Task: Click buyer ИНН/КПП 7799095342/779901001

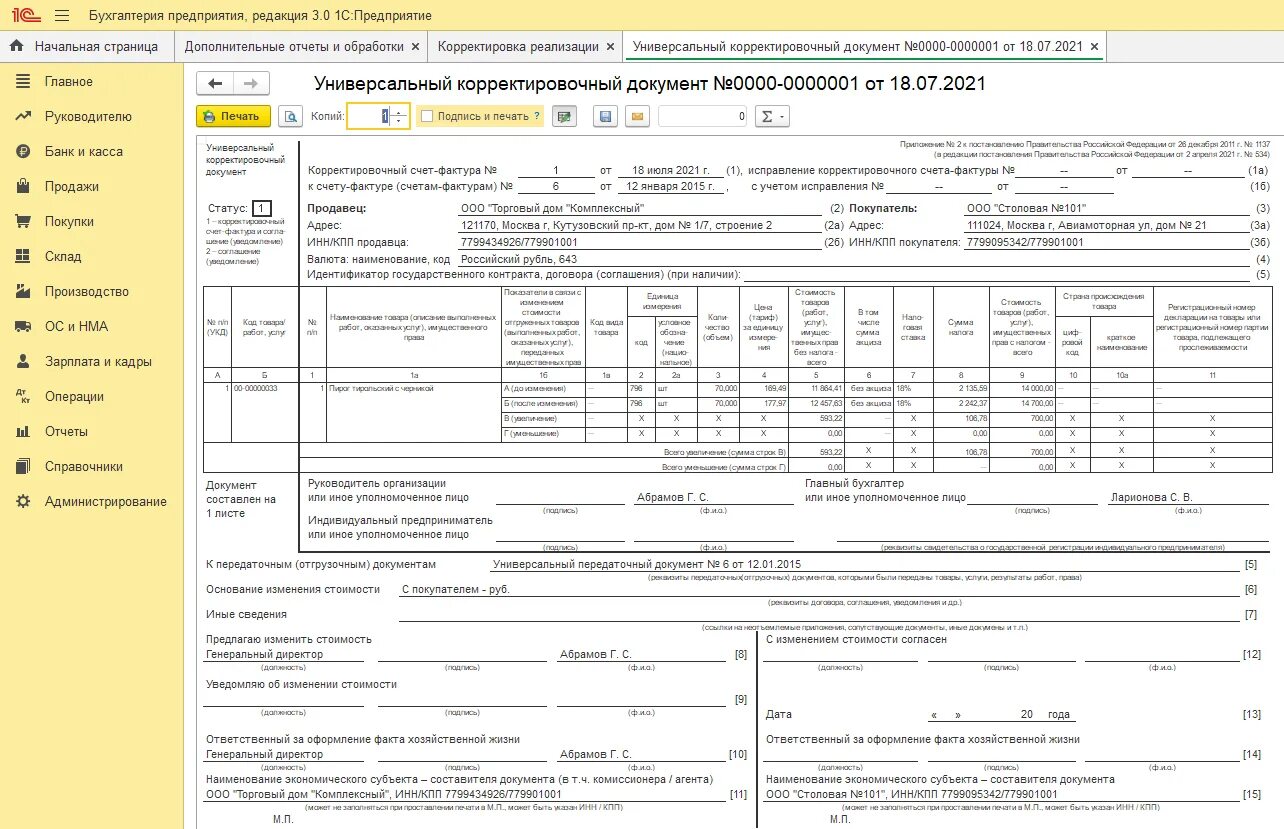Action: click(x=1026, y=242)
